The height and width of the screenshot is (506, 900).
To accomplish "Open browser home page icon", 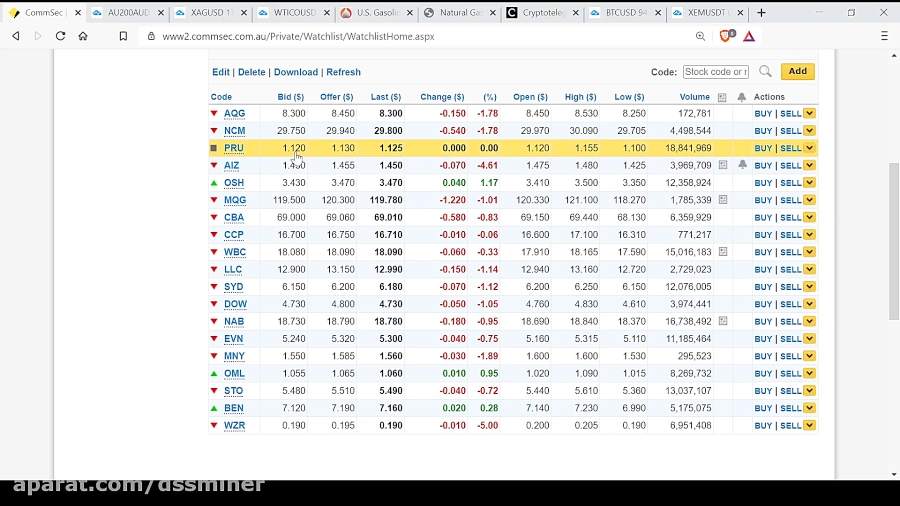I will pyautogui.click(x=83, y=36).
